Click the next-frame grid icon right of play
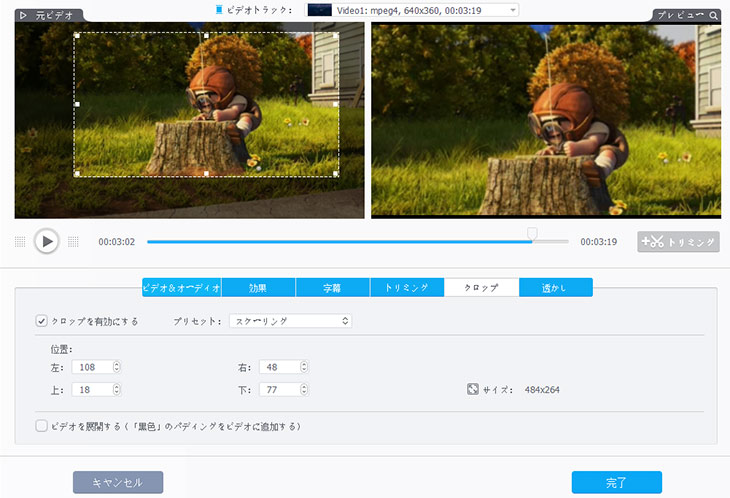Viewport: 730px width, 498px height. tap(73, 242)
